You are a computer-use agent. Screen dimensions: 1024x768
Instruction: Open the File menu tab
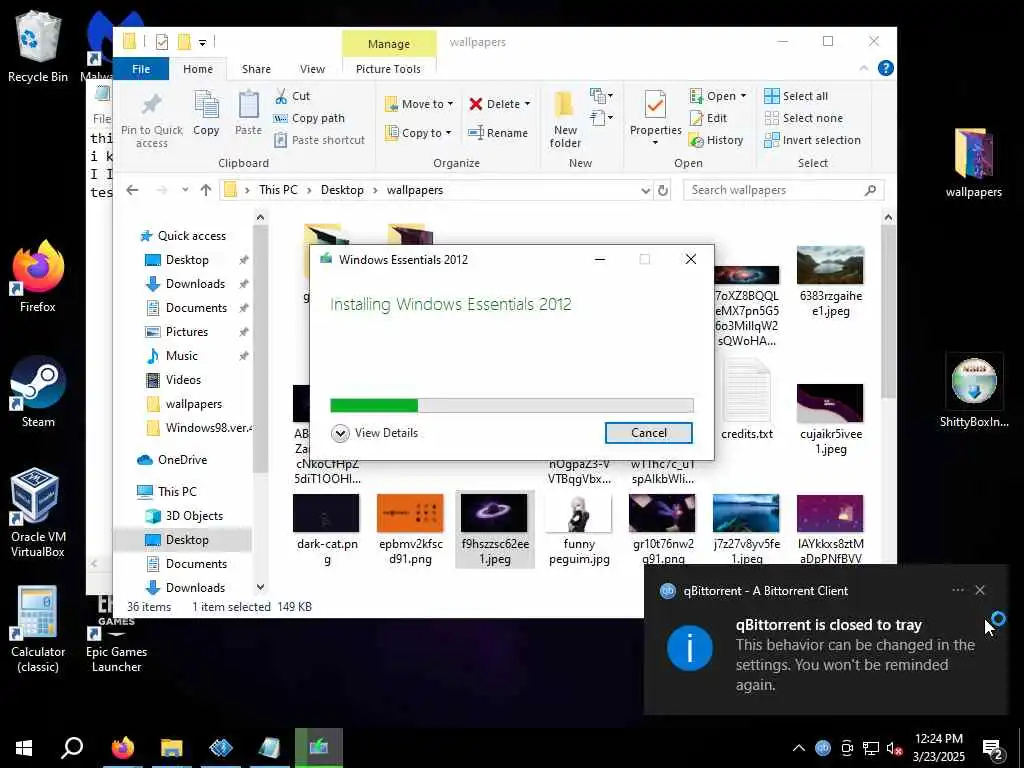[x=141, y=69]
